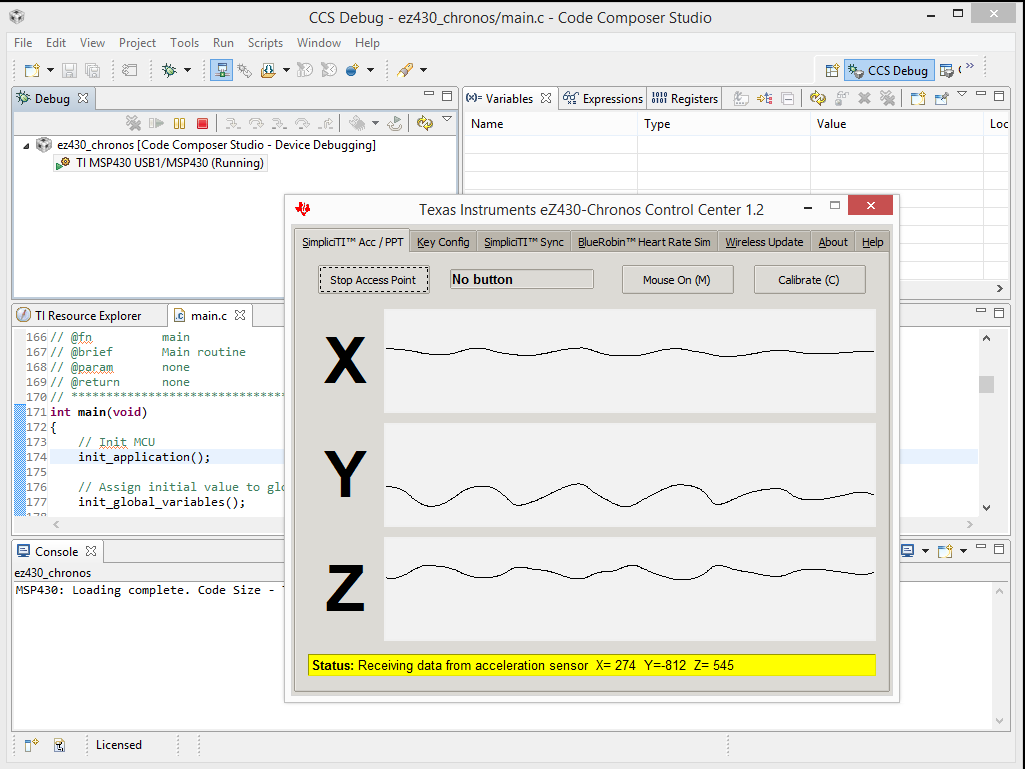Open the BlueRobin Heart Rate Sim tab
This screenshot has height=769, width=1025.
click(644, 242)
